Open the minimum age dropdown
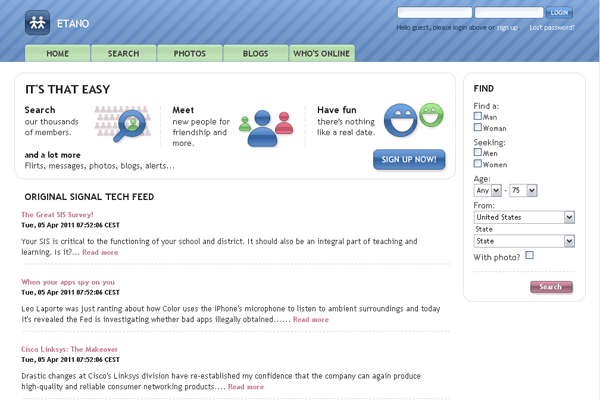 (x=486, y=190)
